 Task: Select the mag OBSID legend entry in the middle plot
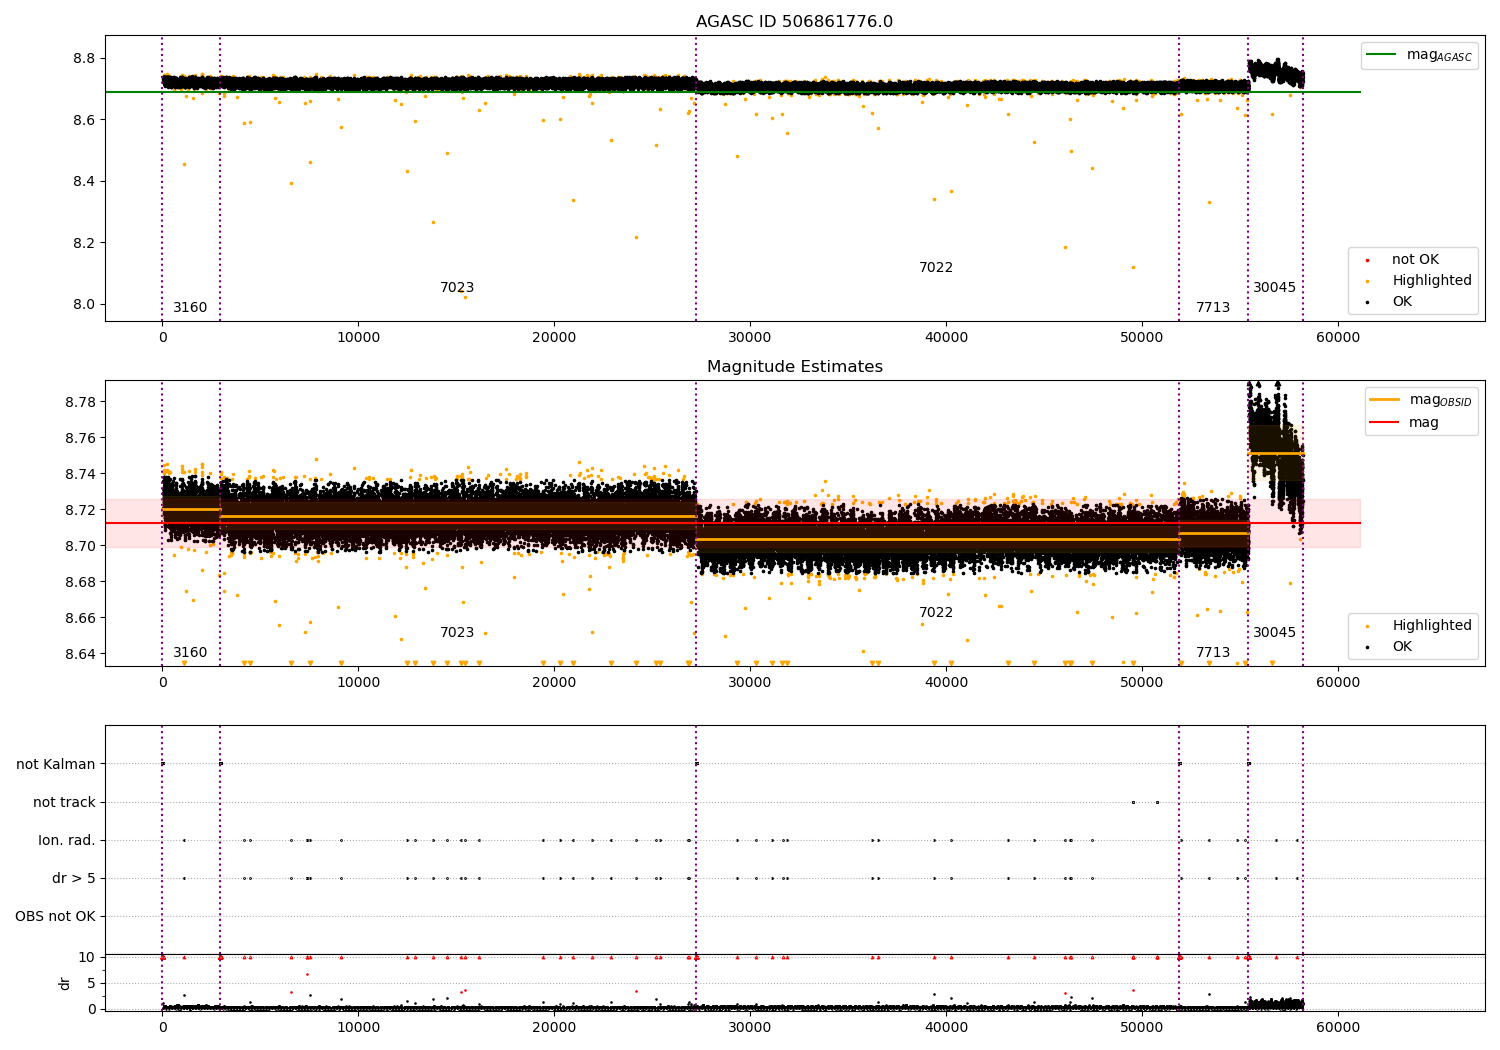coord(1441,400)
